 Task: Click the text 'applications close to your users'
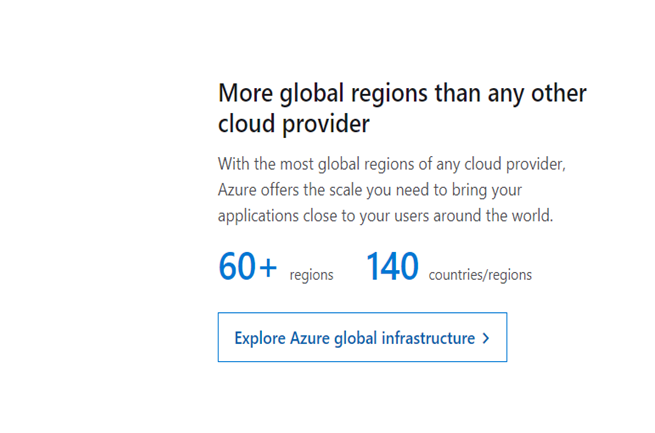323,216
